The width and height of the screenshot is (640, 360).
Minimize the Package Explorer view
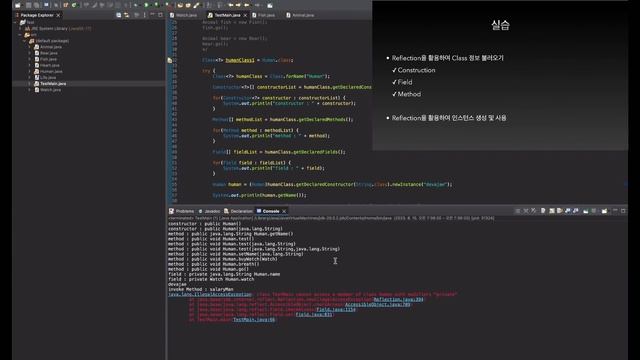point(152,15)
